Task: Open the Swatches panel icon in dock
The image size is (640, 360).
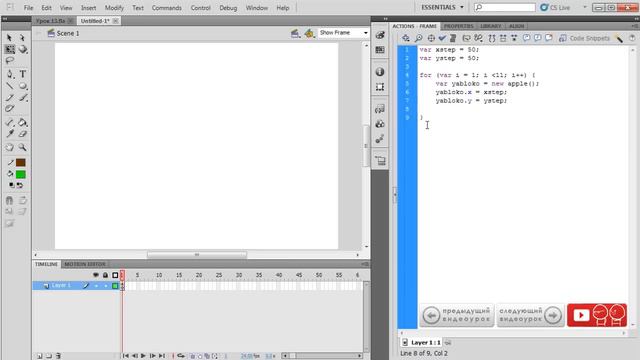Action: click(380, 50)
